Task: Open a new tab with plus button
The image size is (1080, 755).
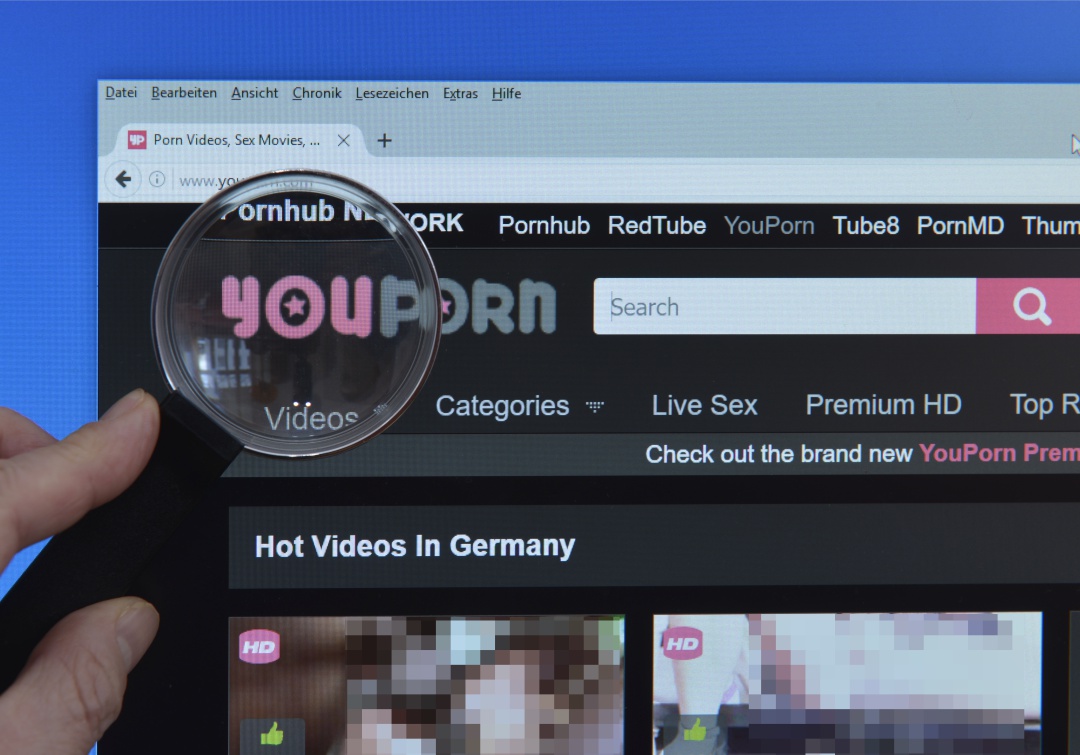Action: (384, 141)
